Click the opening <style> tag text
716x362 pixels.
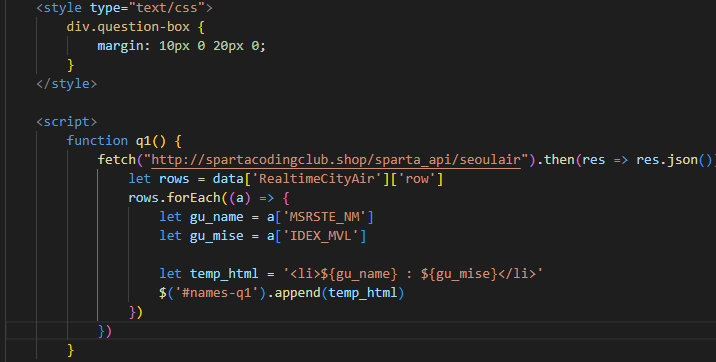click(x=59, y=8)
